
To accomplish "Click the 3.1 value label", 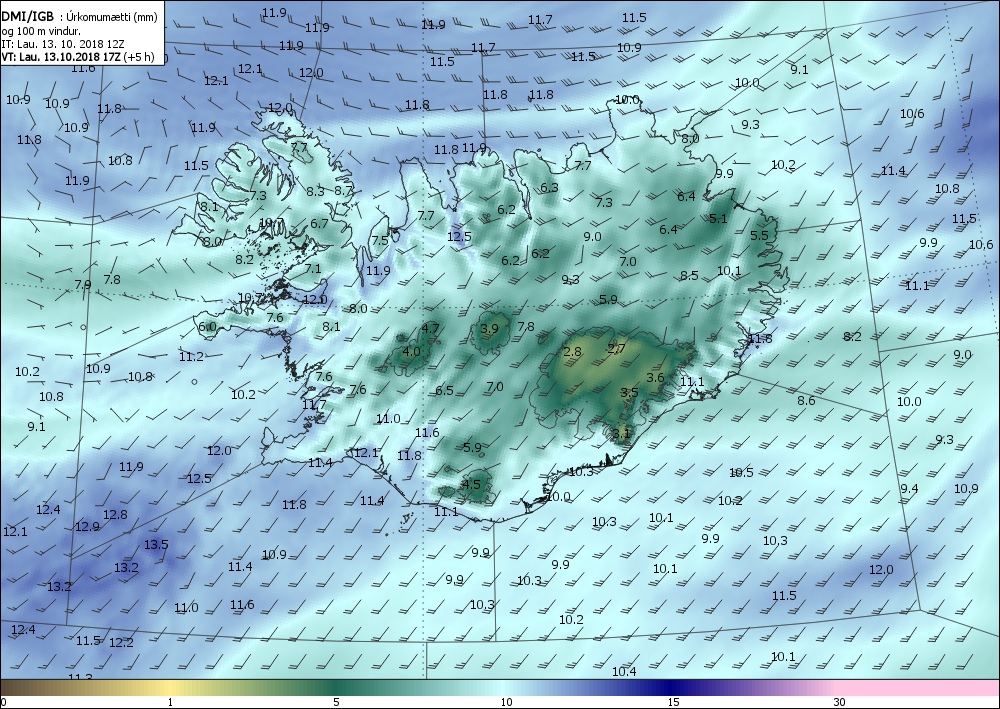I will (621, 434).
